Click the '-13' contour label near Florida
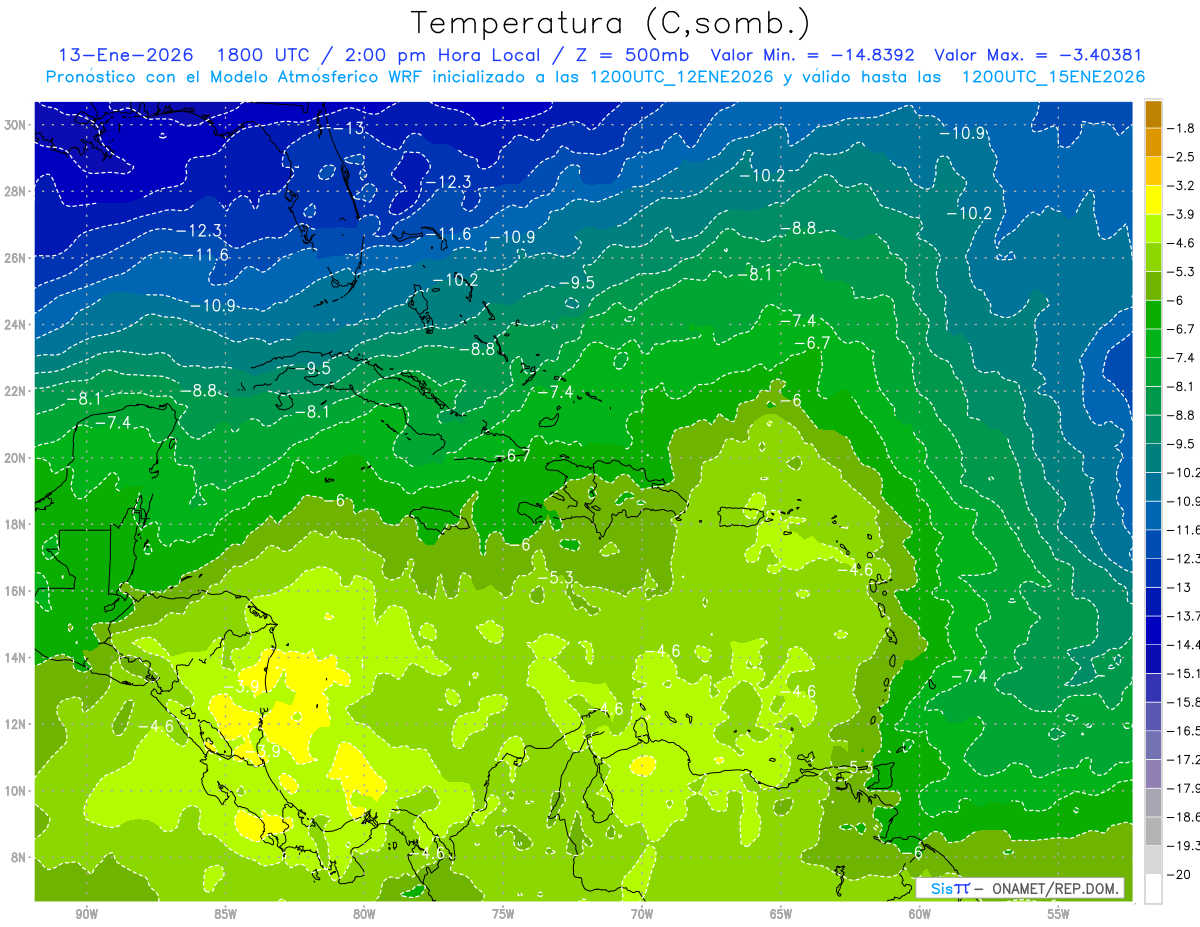Screen dimensions: 1200x927 349,129
